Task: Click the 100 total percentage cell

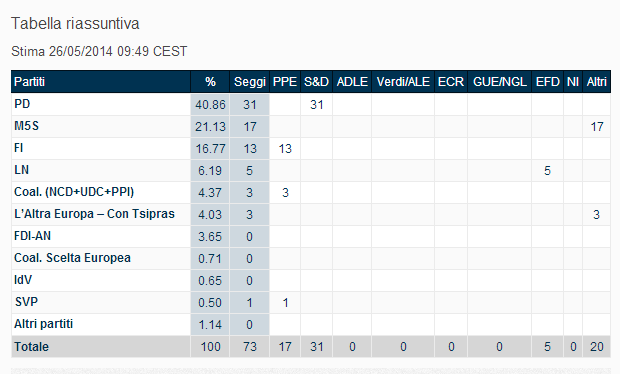Action: point(210,347)
